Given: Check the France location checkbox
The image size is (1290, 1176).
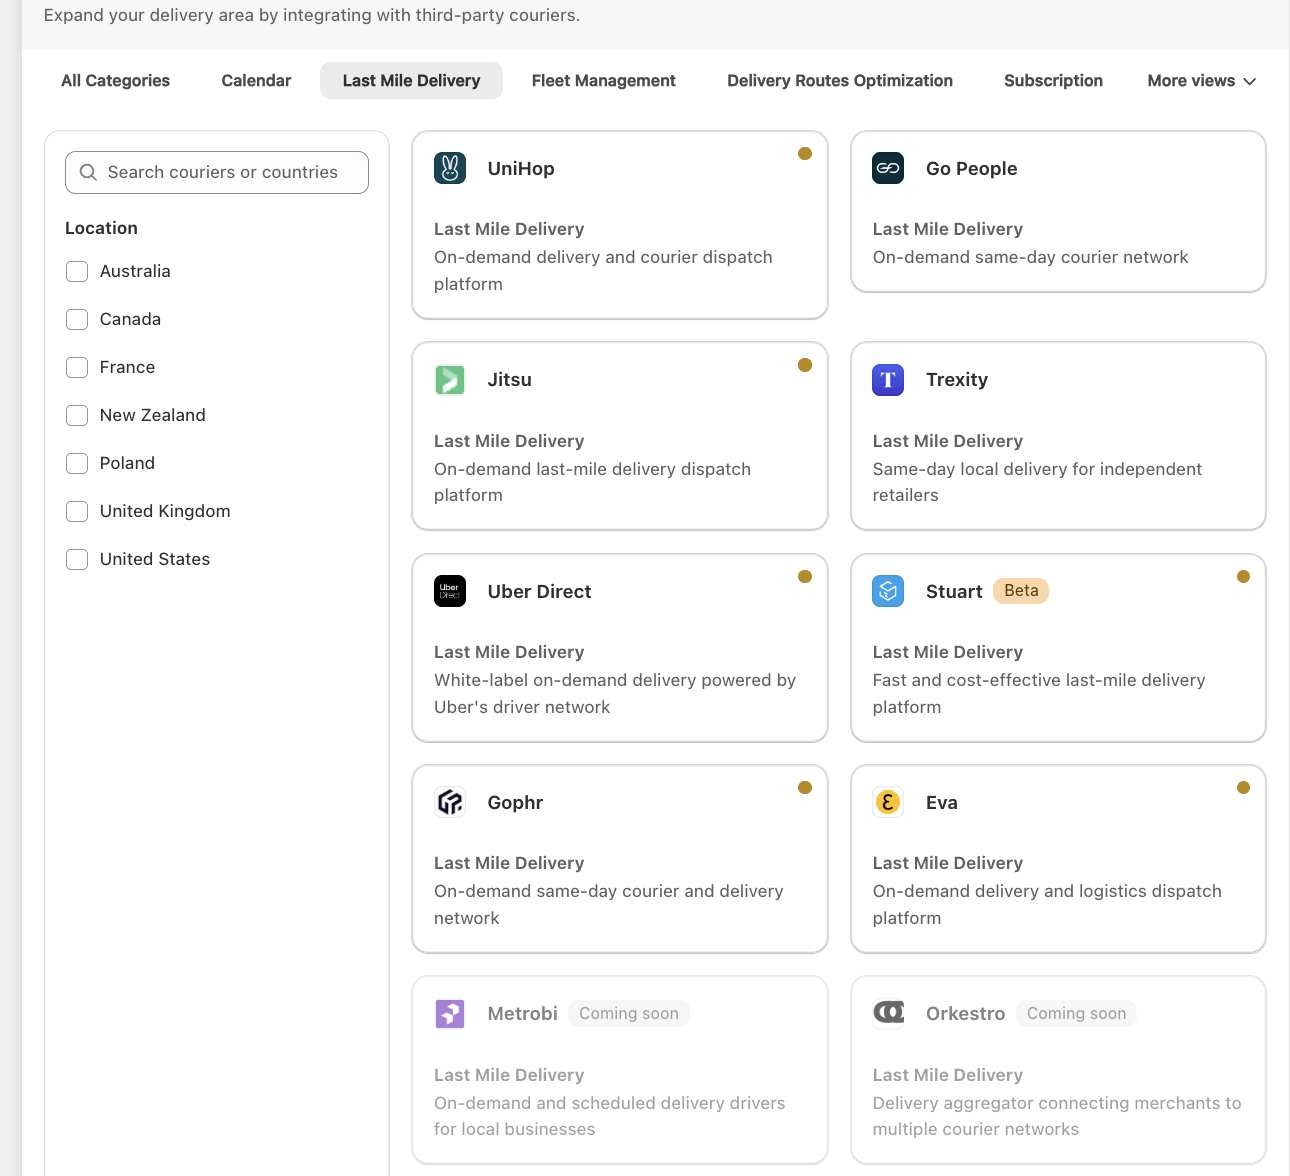Looking at the screenshot, I should tap(77, 367).
